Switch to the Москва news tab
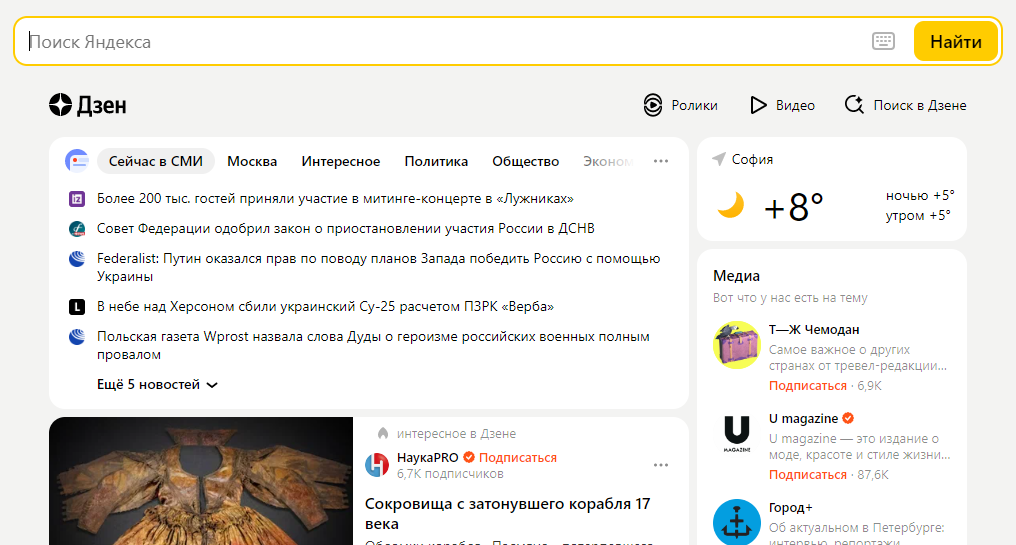The width and height of the screenshot is (1016, 545). click(x=252, y=161)
